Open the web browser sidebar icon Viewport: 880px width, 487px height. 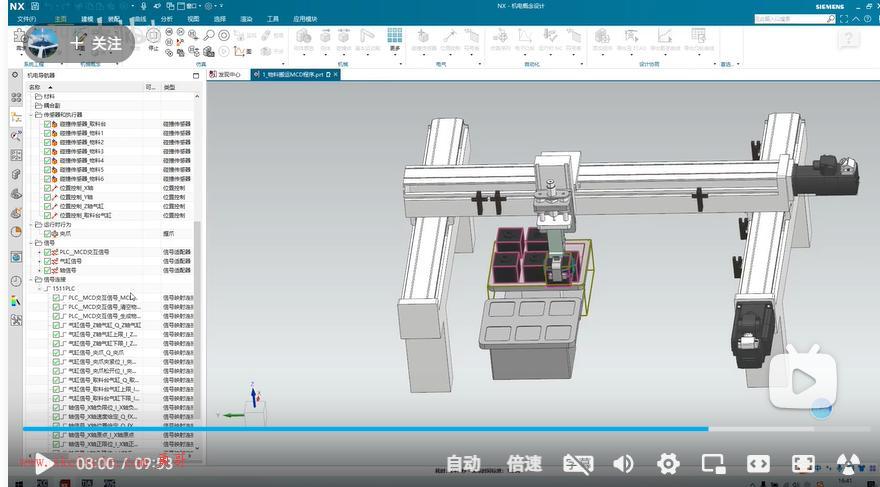click(x=16, y=257)
